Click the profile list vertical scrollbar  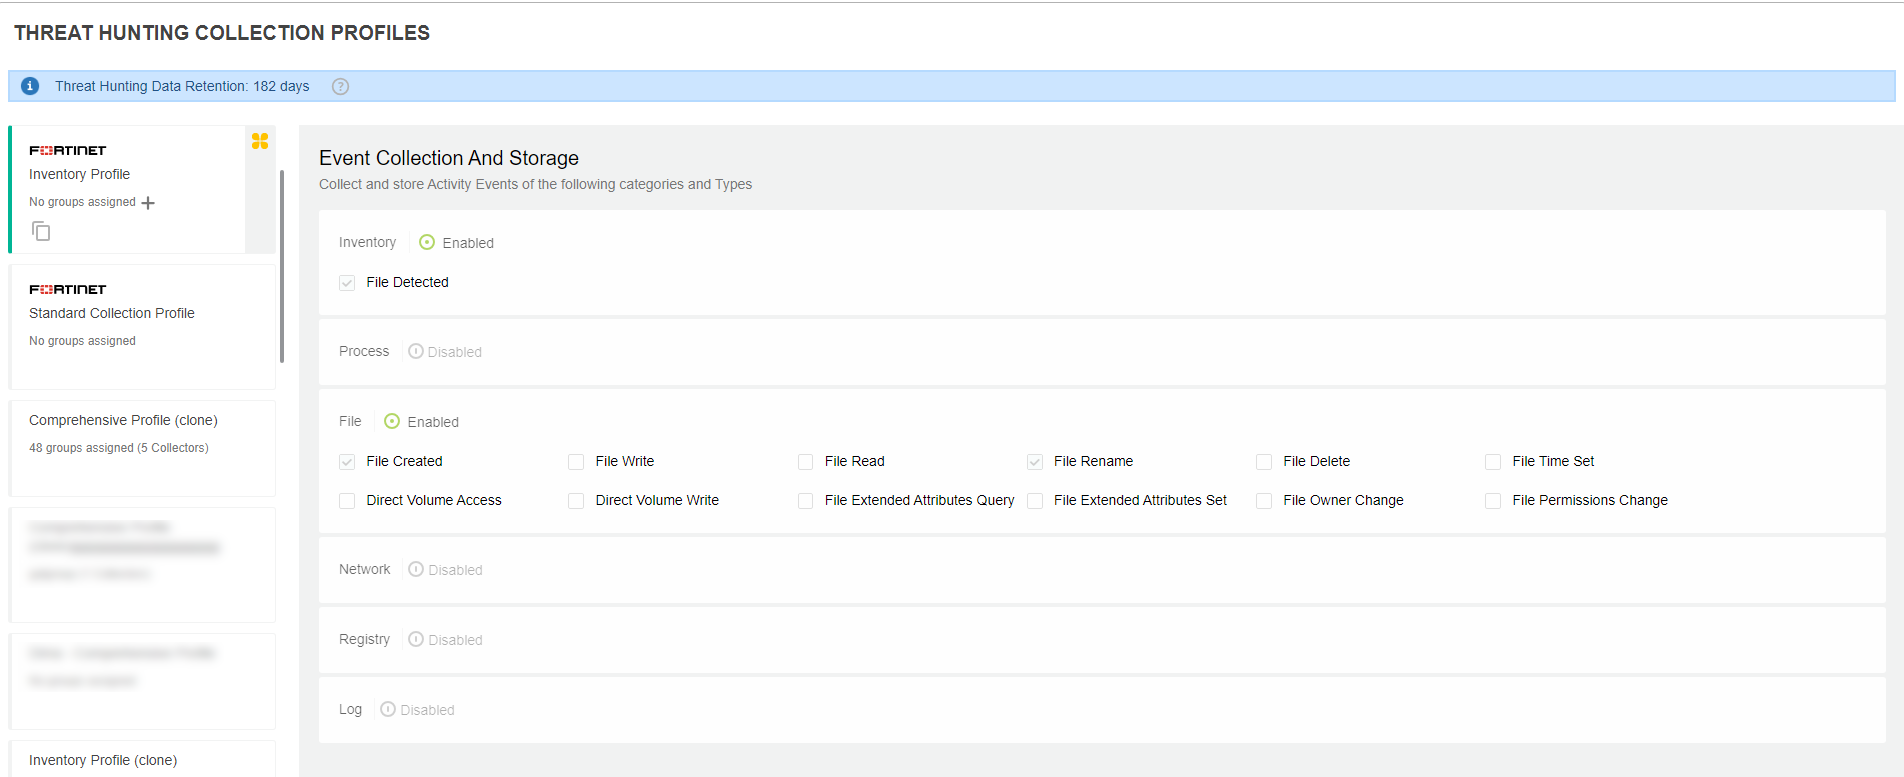(282, 265)
